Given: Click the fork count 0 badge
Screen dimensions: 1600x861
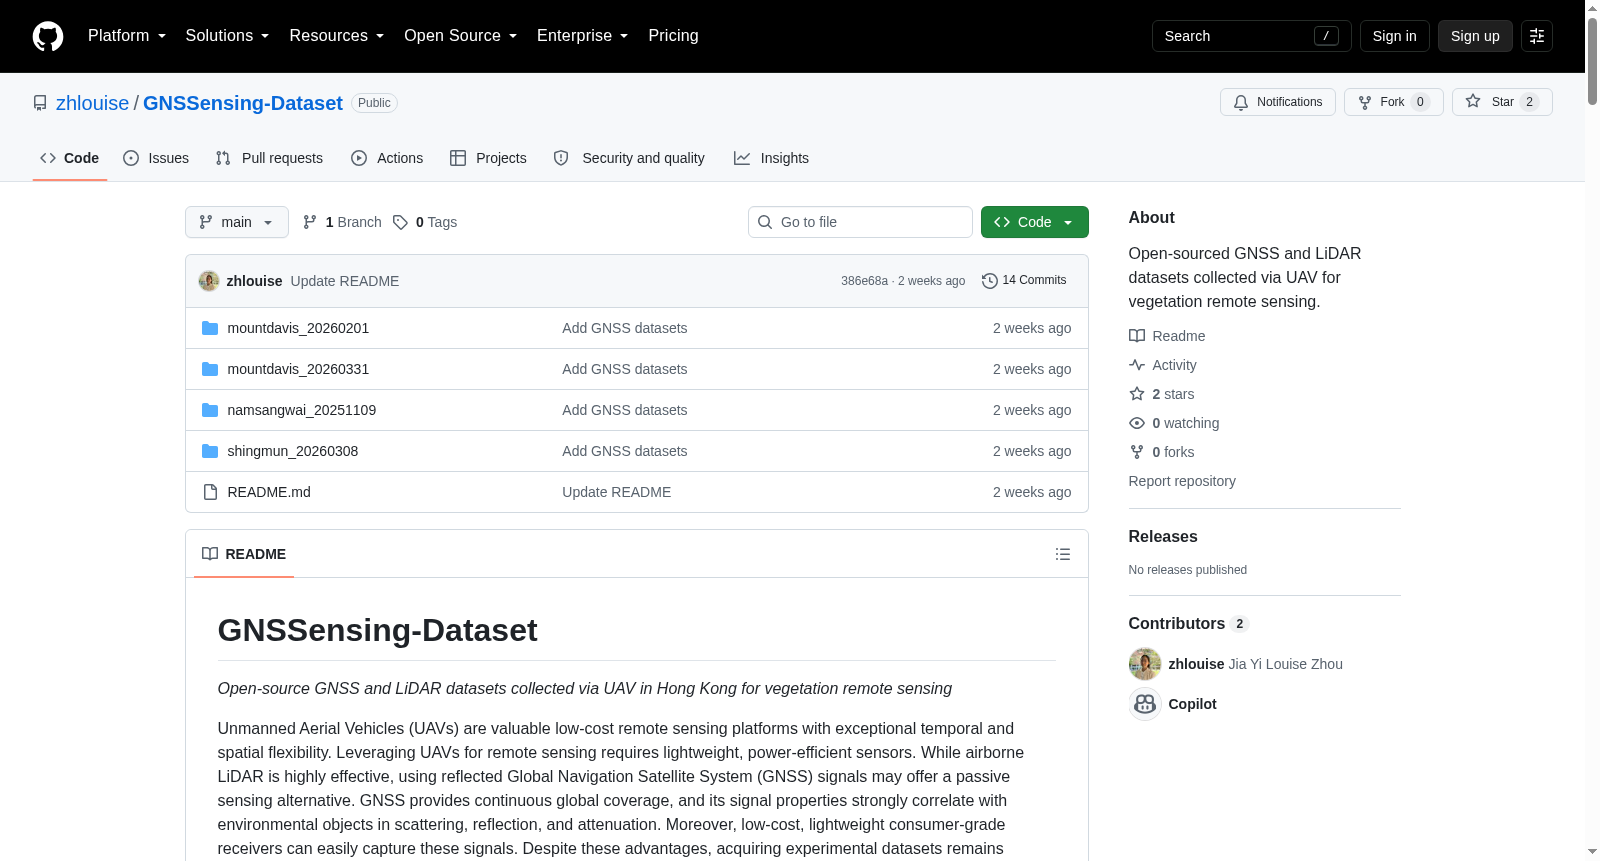Looking at the screenshot, I should coord(1420,102).
